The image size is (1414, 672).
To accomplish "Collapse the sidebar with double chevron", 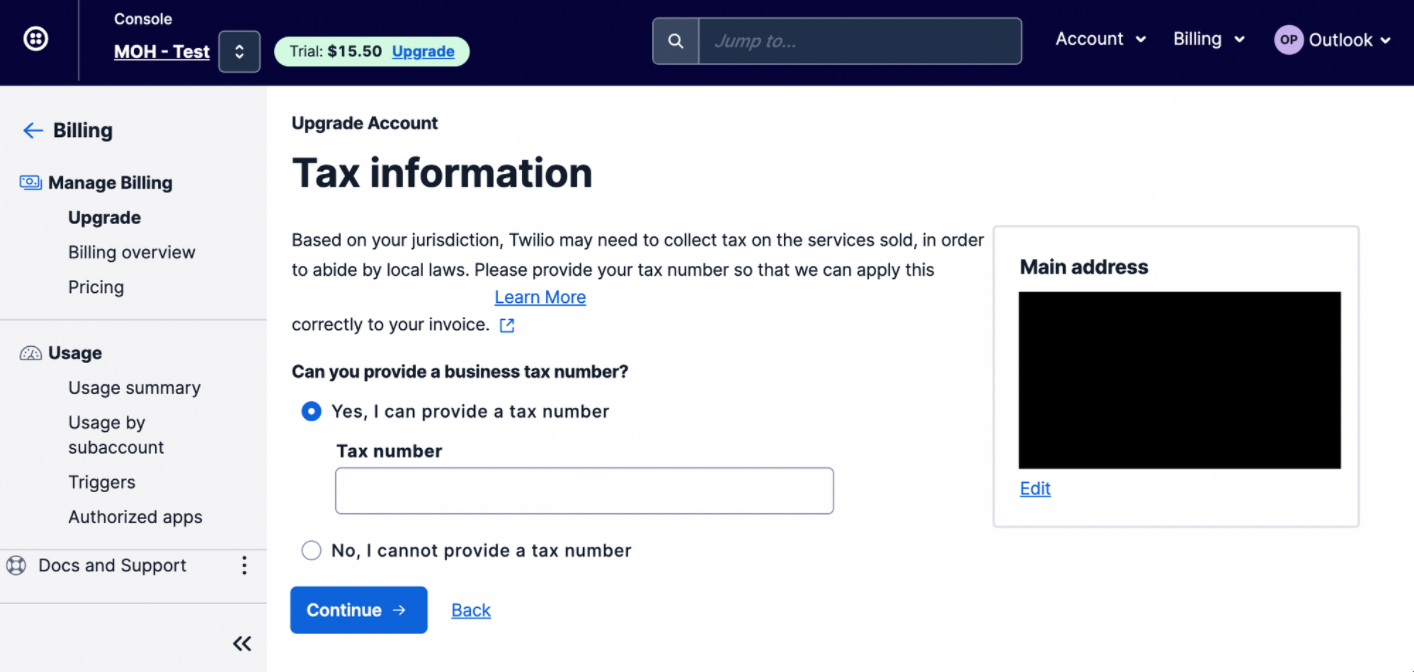I will [x=242, y=643].
